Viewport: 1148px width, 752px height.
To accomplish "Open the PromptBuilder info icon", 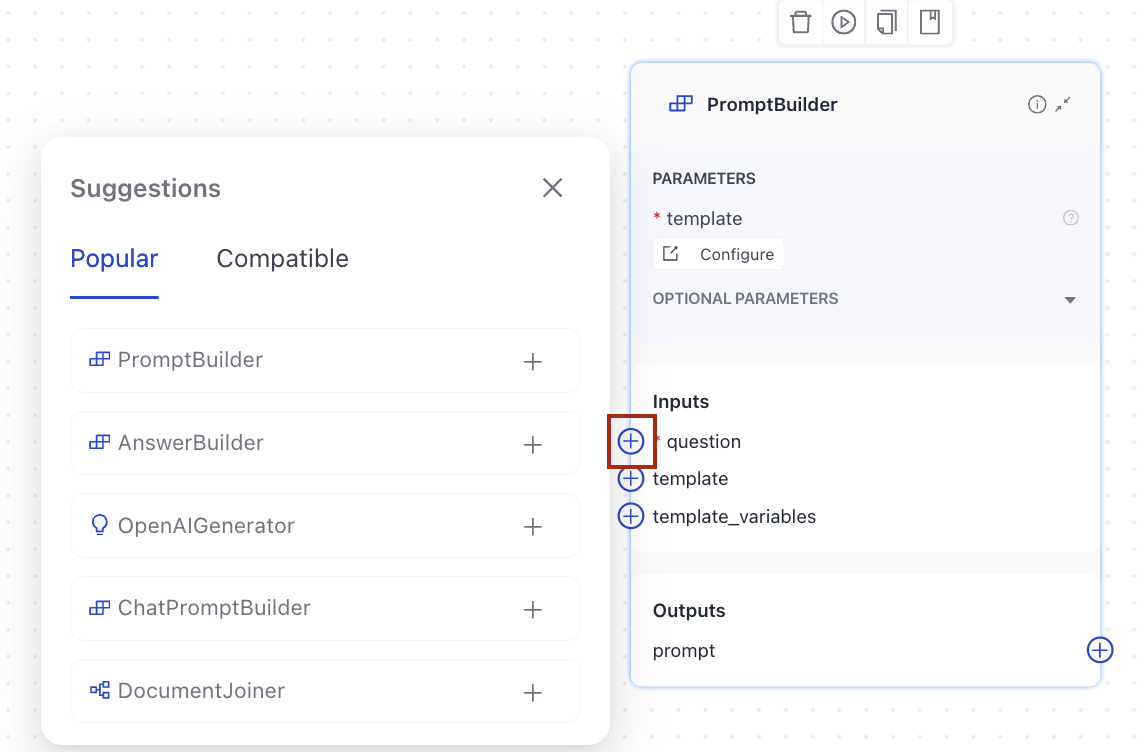I will pyautogui.click(x=1037, y=103).
